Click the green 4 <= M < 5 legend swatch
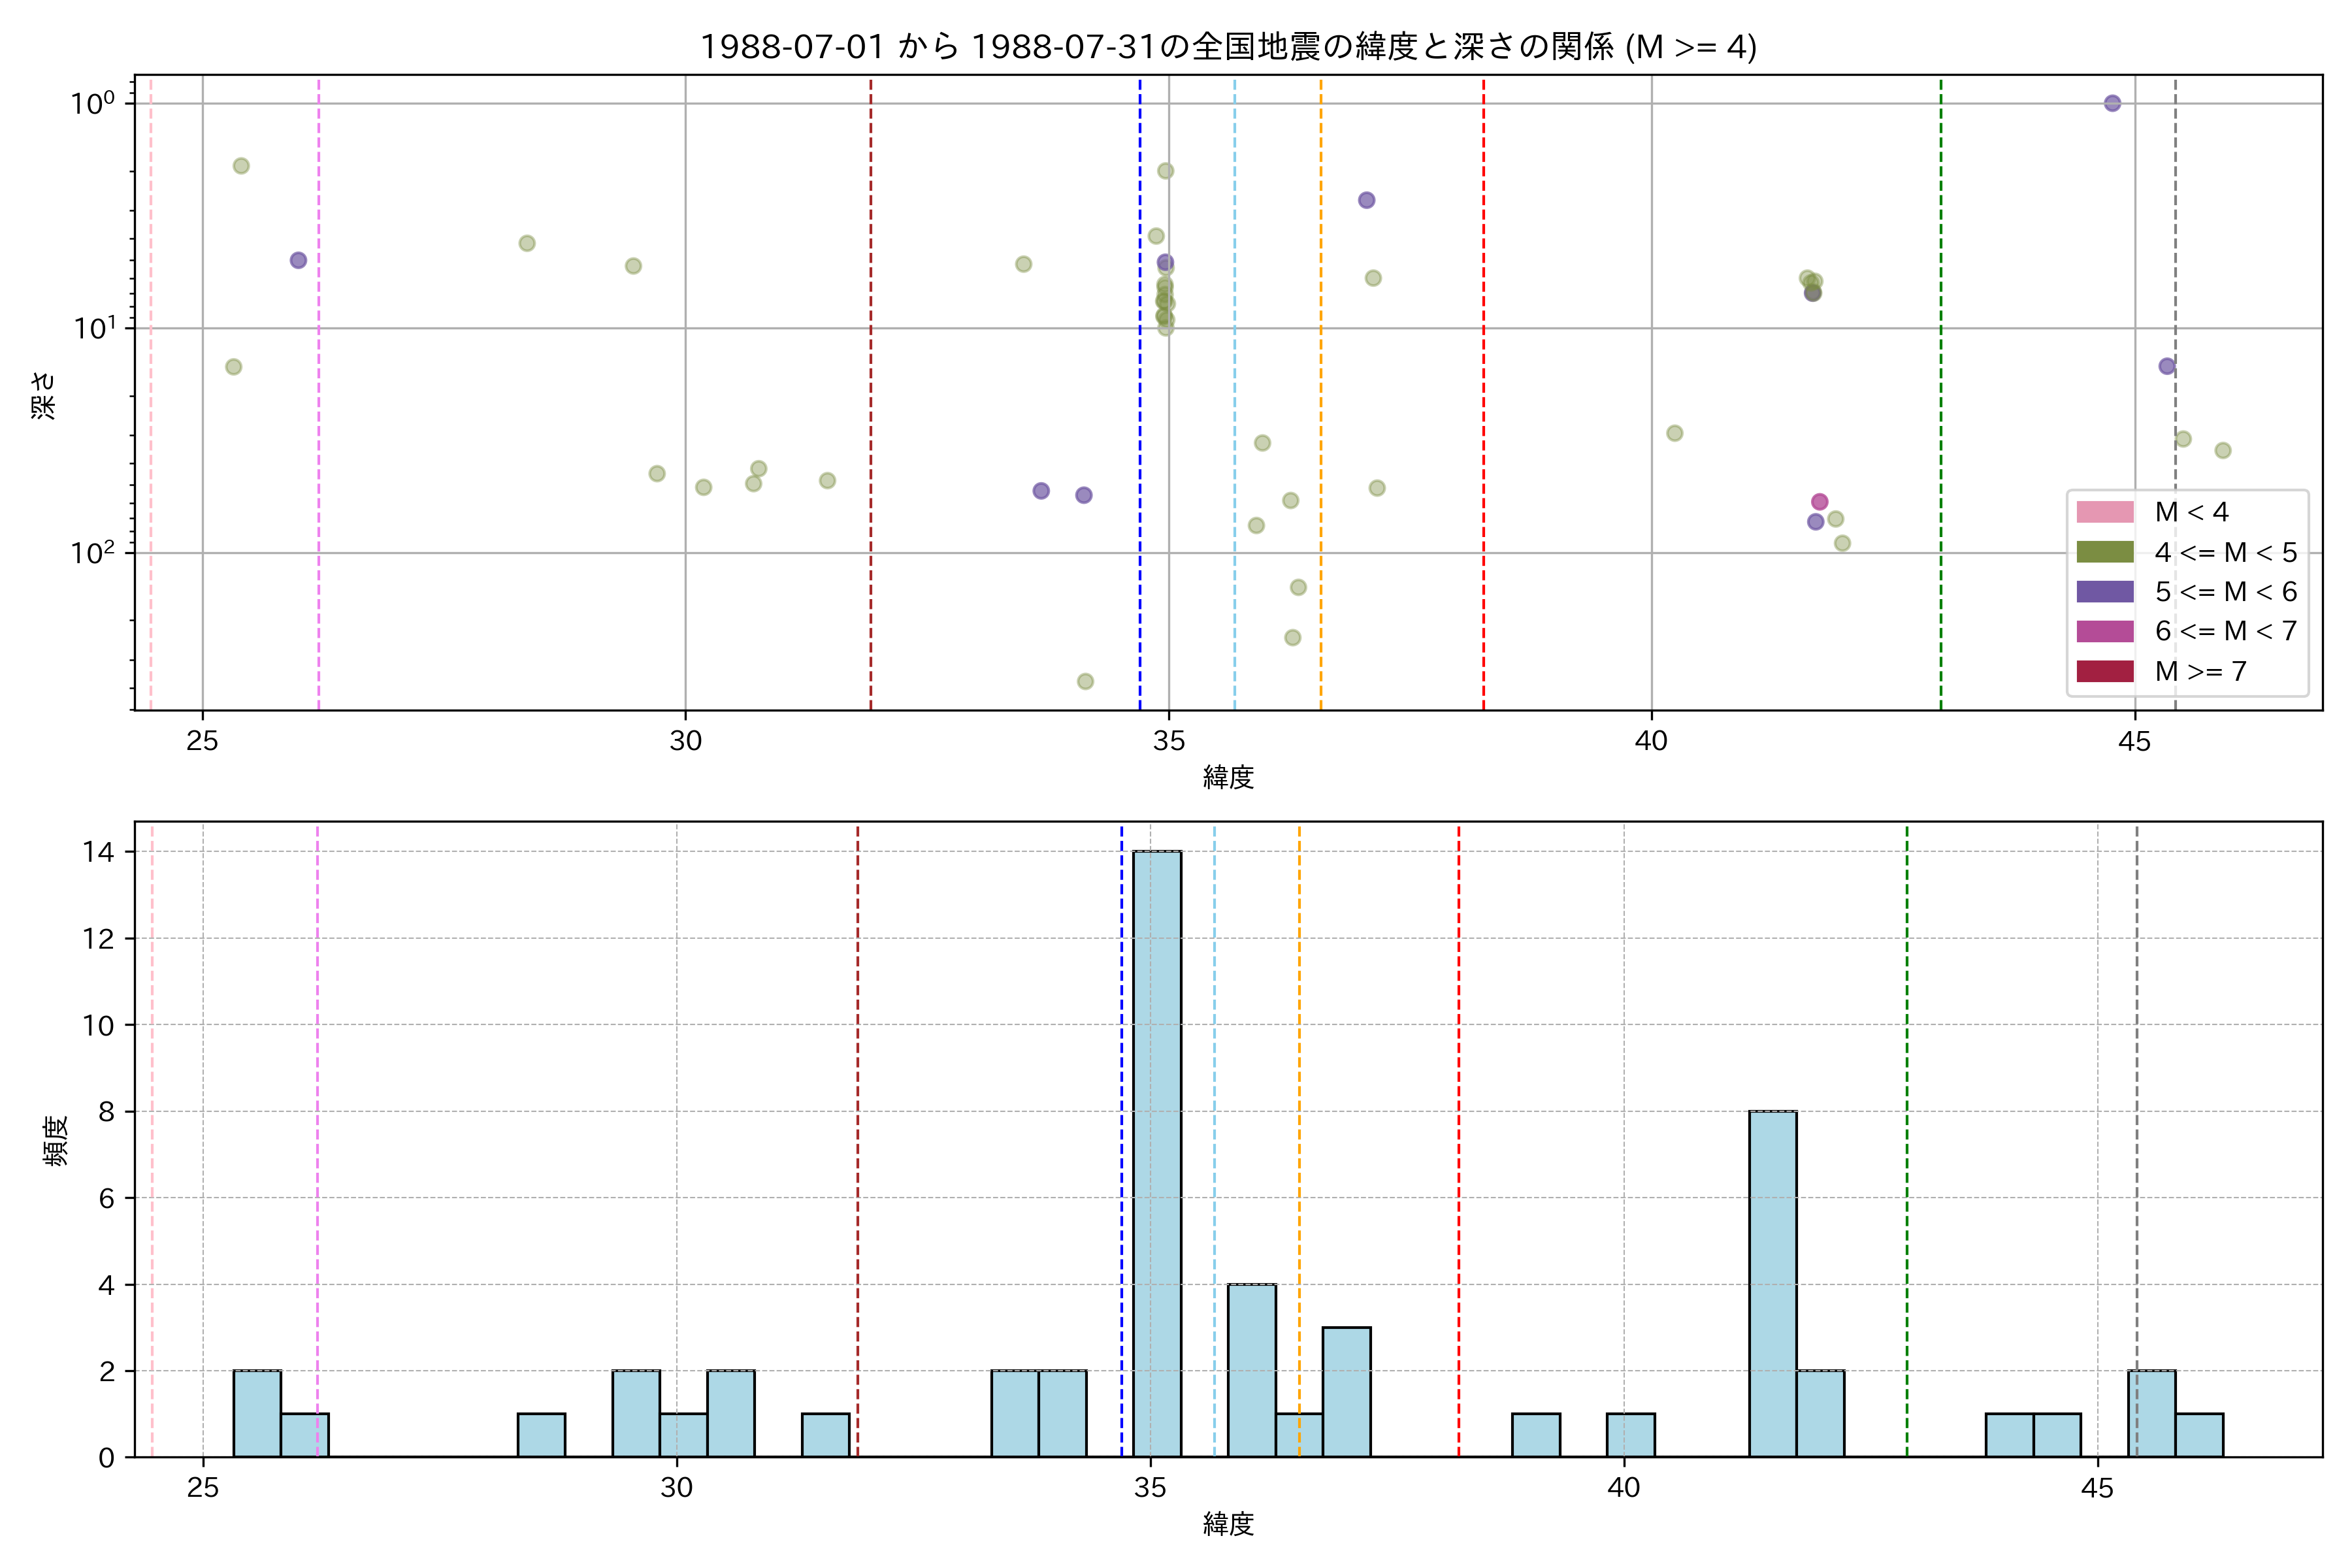This screenshot has height=1568, width=2352. tap(2105, 552)
